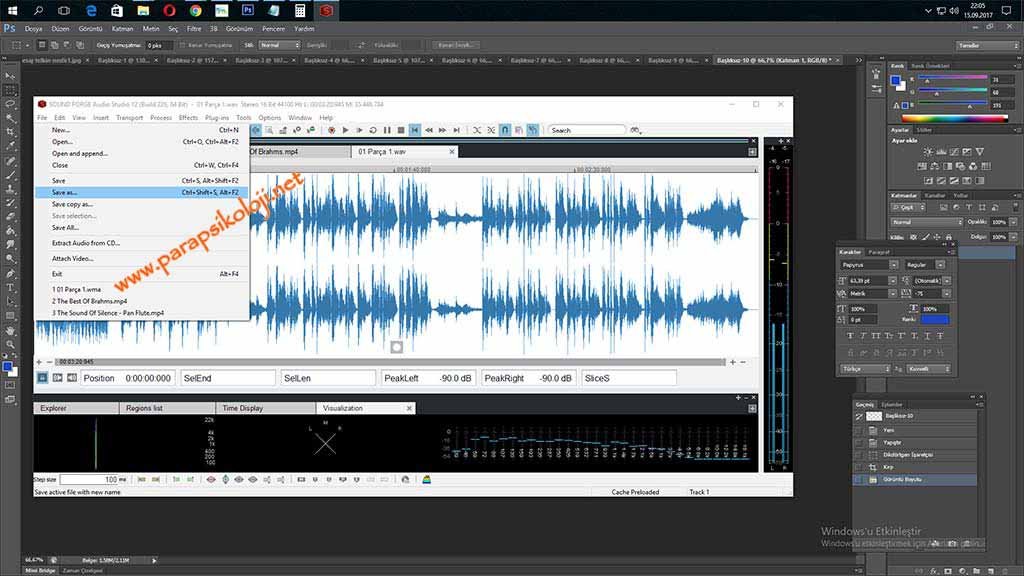Screen dimensions: 1024x576
Task: Select Photoshop Horizontal Type tool
Action: (x=10, y=288)
